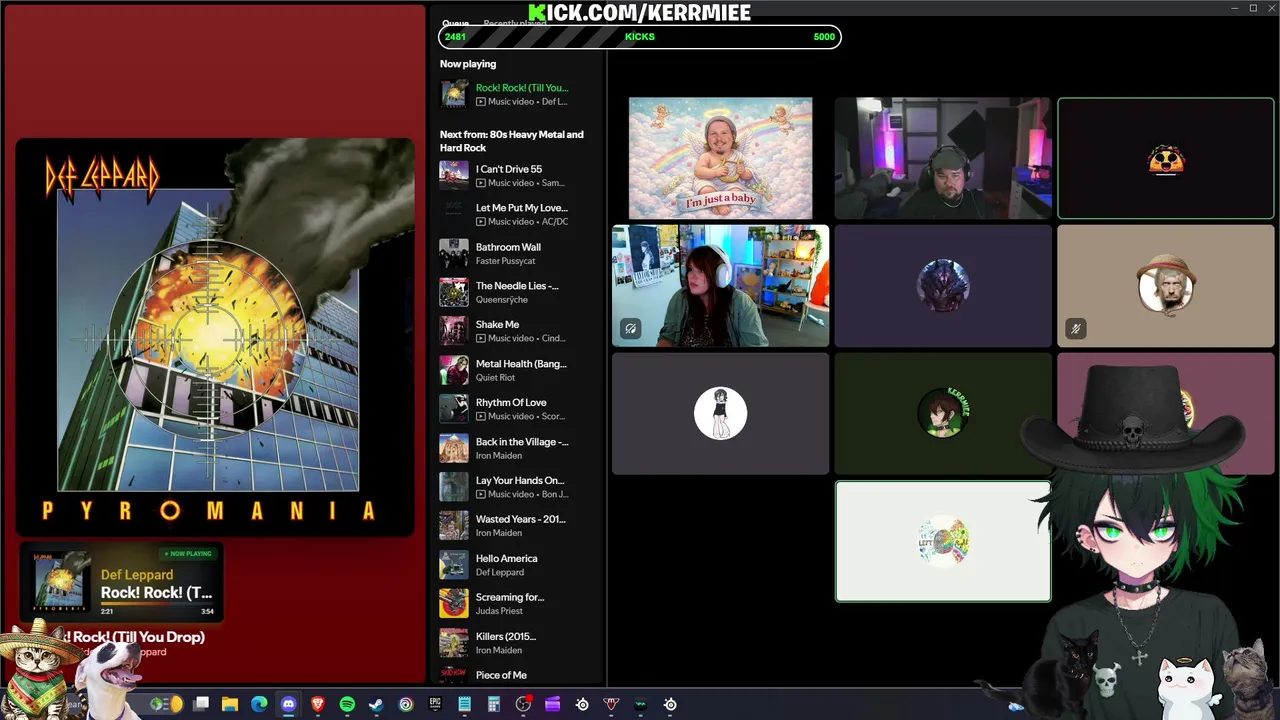The width and height of the screenshot is (1280, 720).
Task: Click the muted mic icon on woman's webcam tile
Action: tap(631, 328)
